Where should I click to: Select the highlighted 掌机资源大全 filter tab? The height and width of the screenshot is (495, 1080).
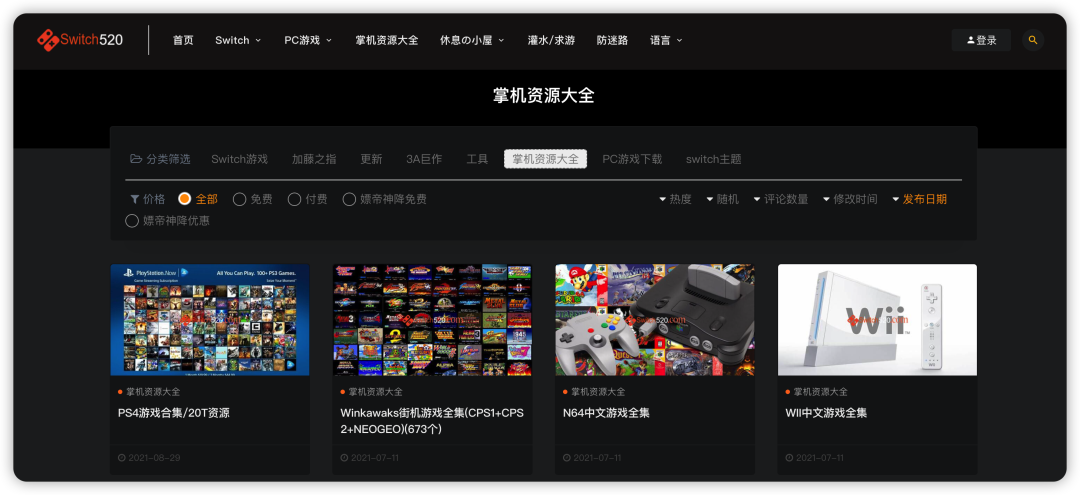coord(546,159)
